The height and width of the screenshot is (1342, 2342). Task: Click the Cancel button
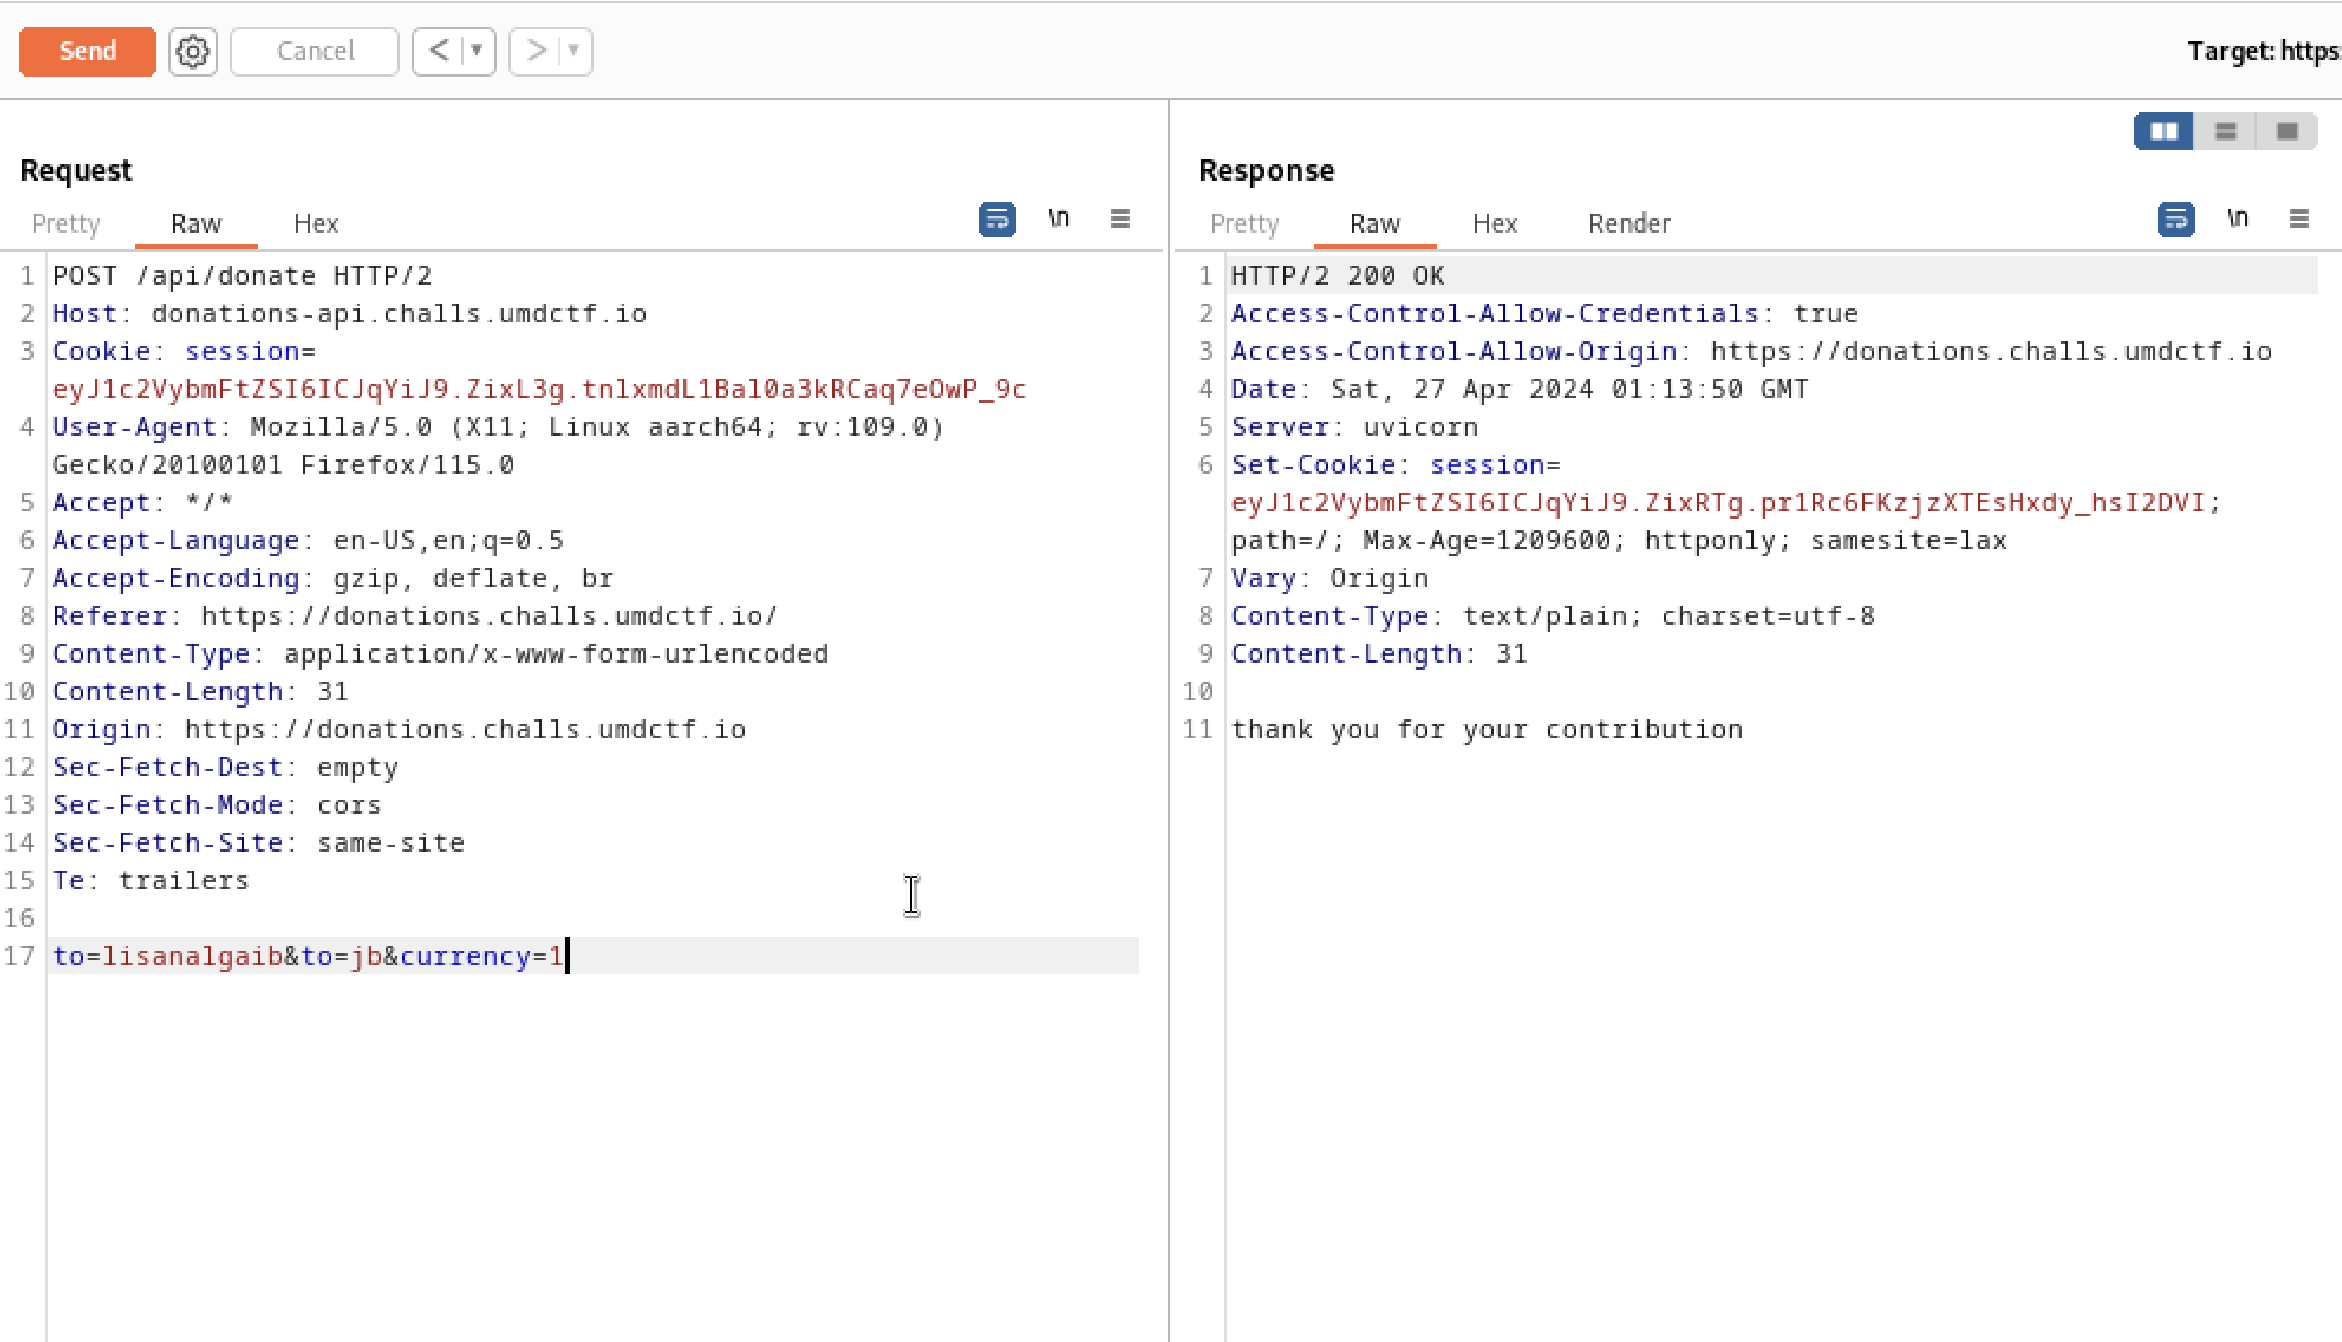coord(315,51)
